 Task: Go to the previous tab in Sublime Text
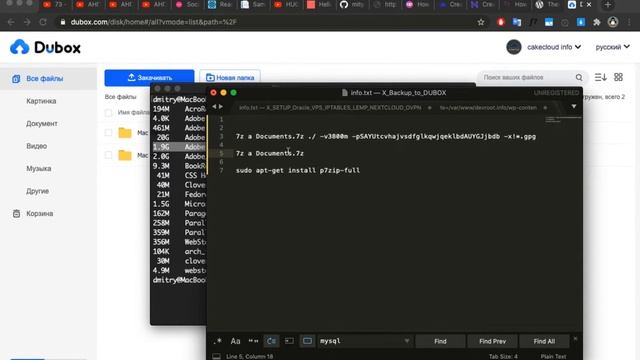click(x=214, y=107)
